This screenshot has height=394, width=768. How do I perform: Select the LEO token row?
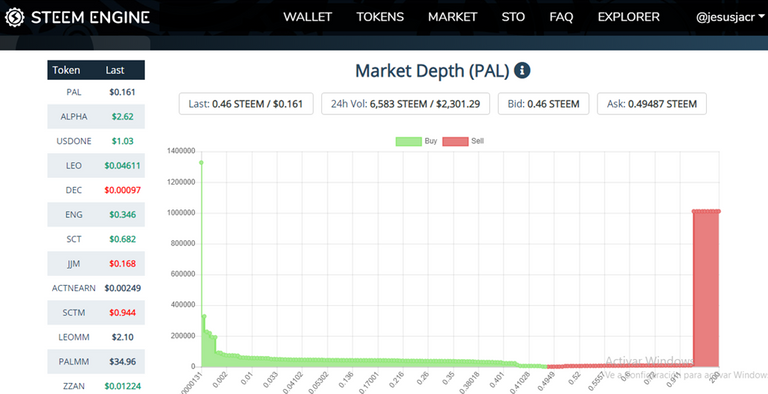point(96,166)
